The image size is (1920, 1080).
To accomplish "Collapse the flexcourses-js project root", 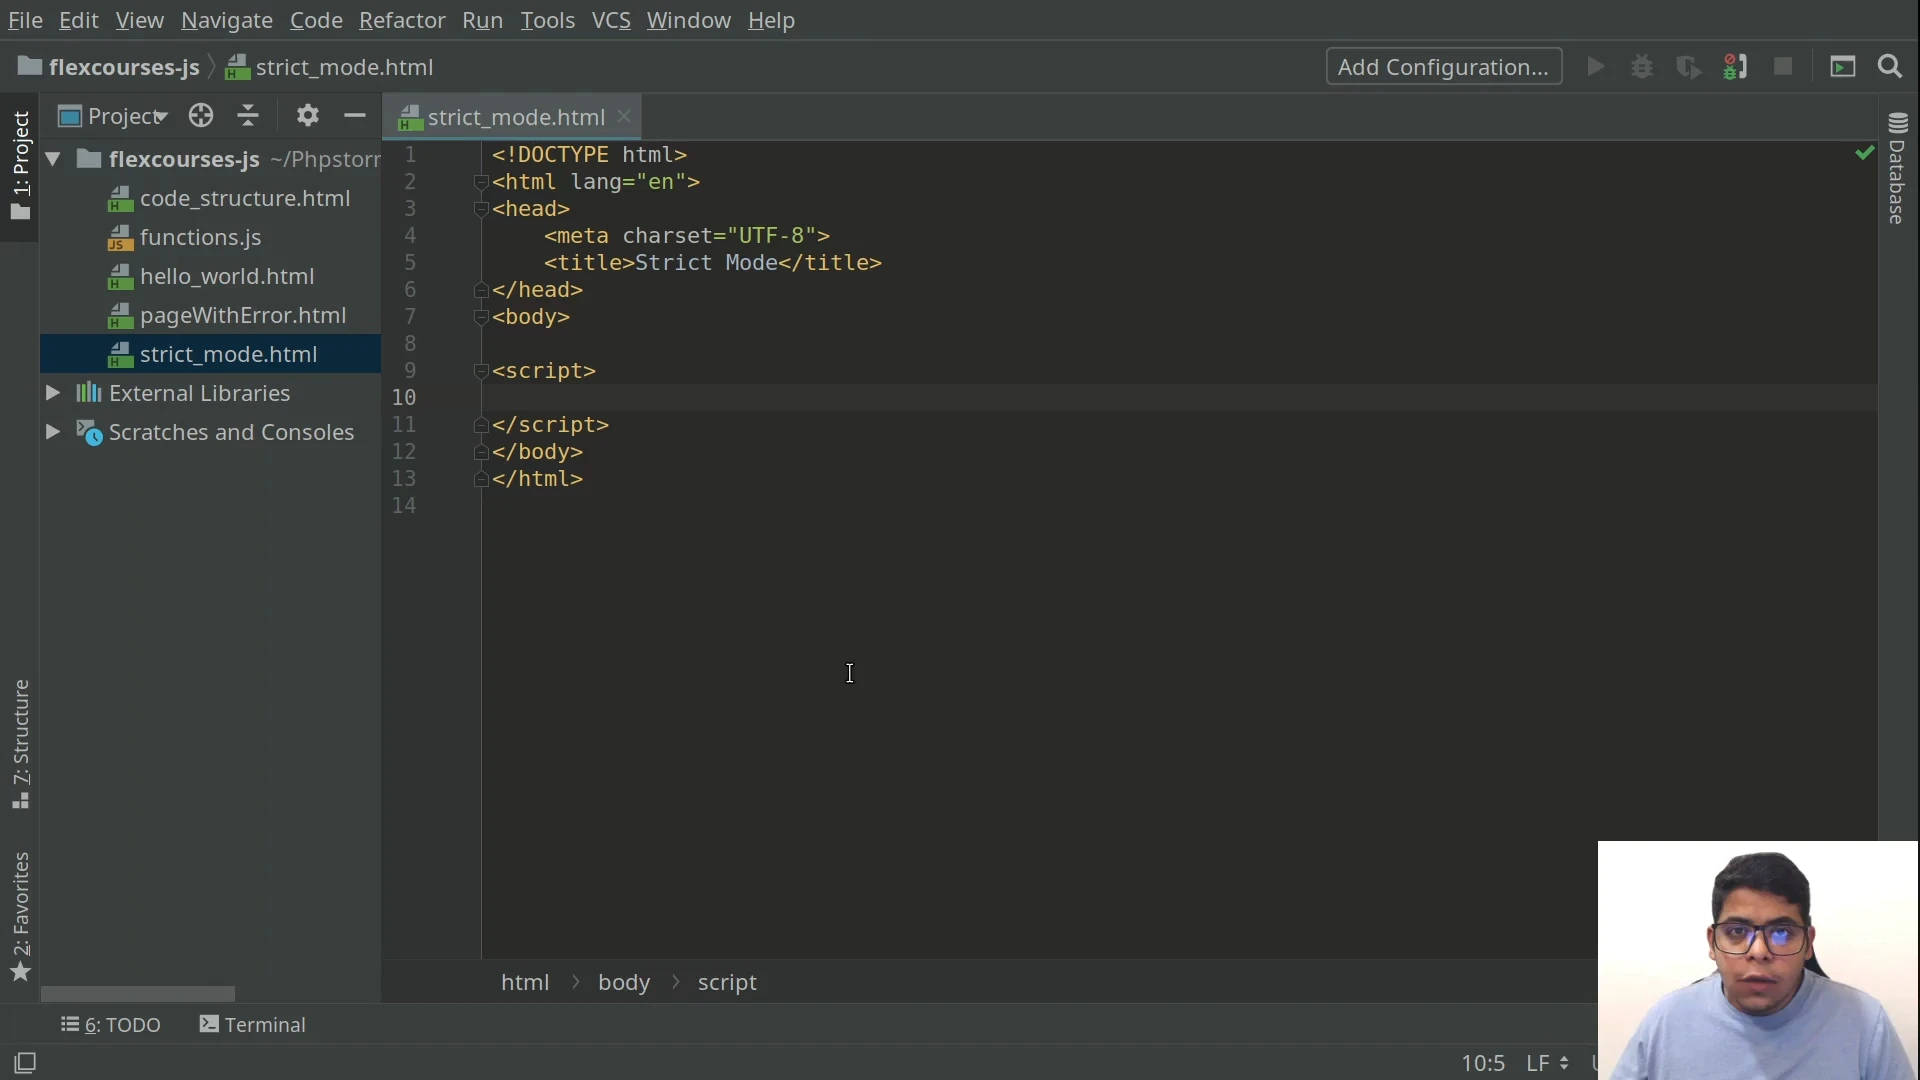I will click(53, 159).
